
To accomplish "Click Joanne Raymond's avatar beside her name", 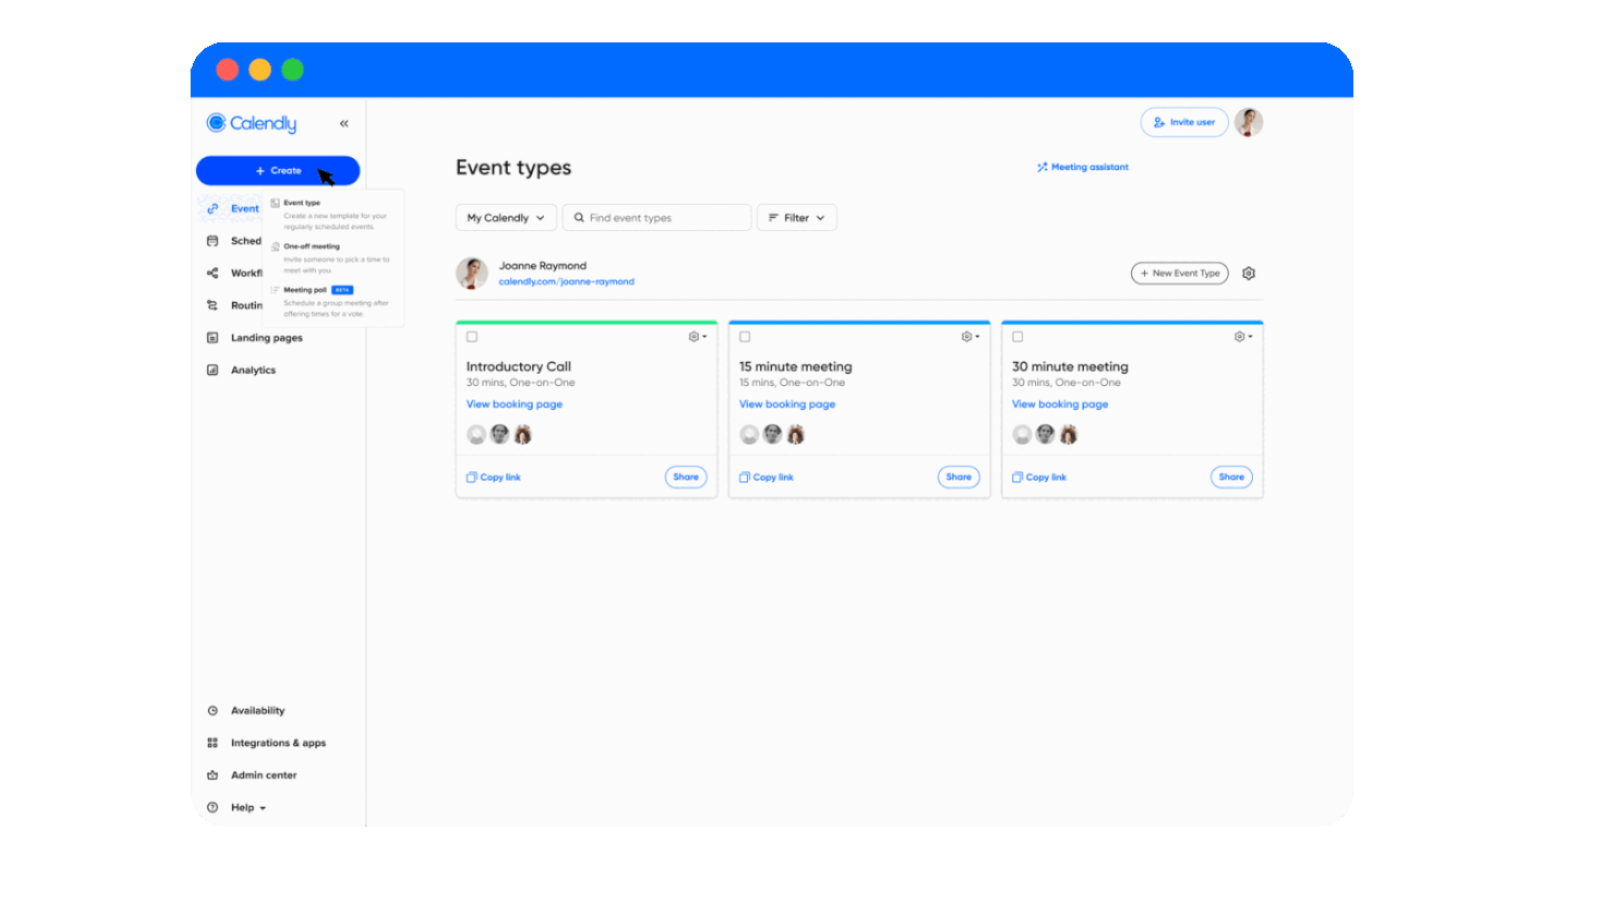I will click(472, 273).
